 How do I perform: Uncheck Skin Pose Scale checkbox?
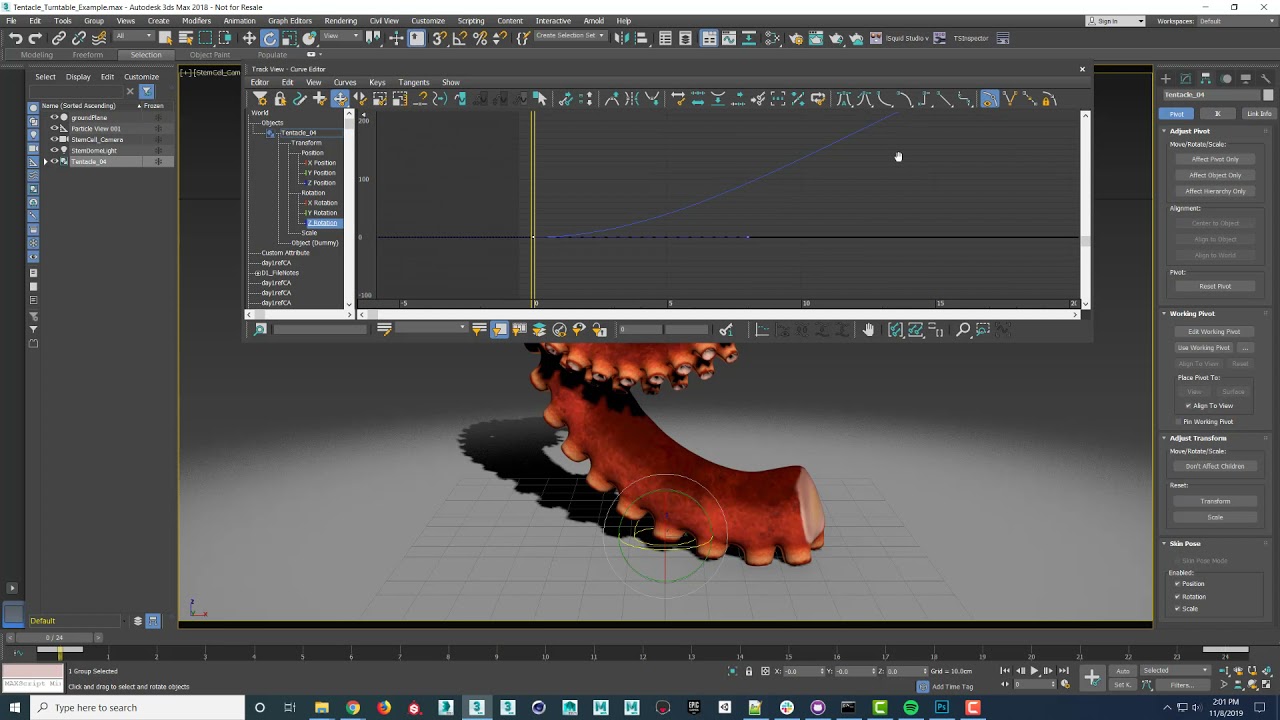(x=1177, y=608)
